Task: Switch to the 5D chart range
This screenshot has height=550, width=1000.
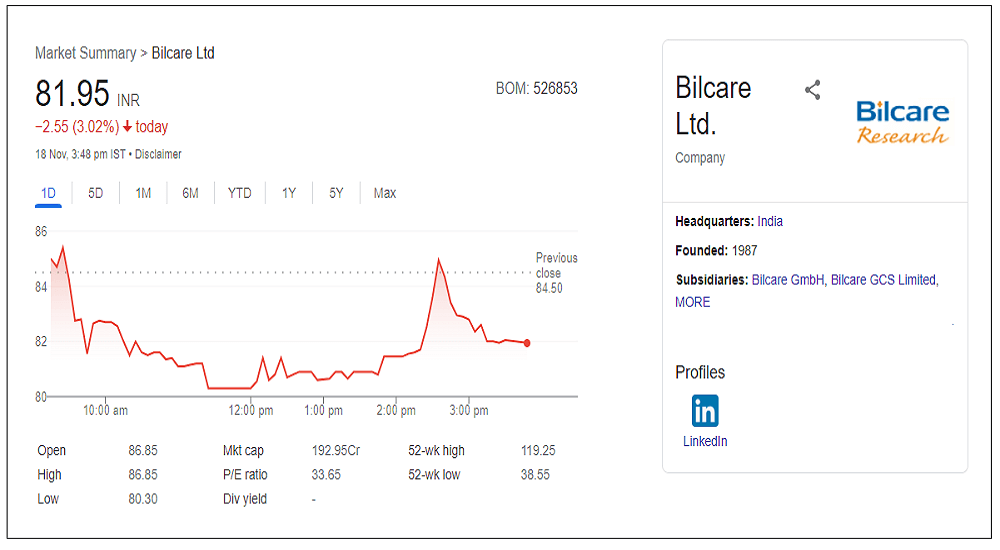Action: tap(96, 193)
